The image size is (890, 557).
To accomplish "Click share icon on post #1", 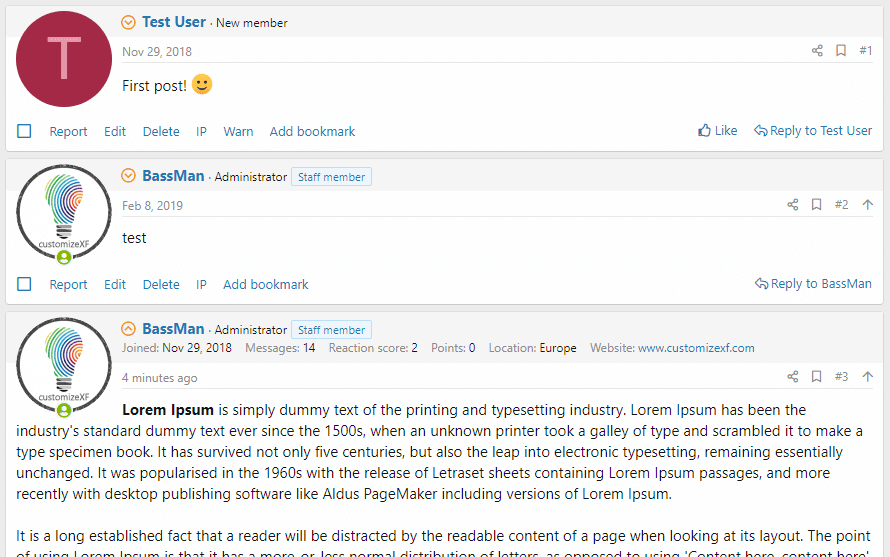I will [x=817, y=51].
